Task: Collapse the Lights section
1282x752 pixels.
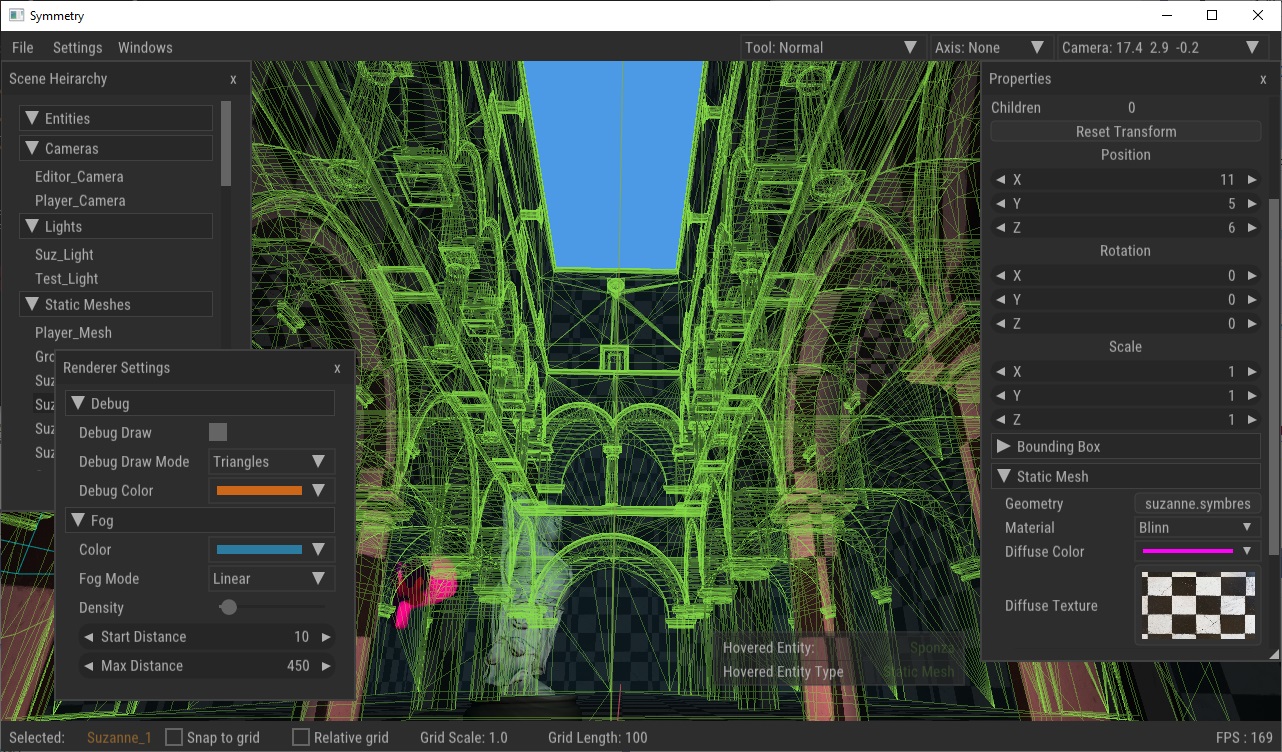Action: [x=116, y=226]
